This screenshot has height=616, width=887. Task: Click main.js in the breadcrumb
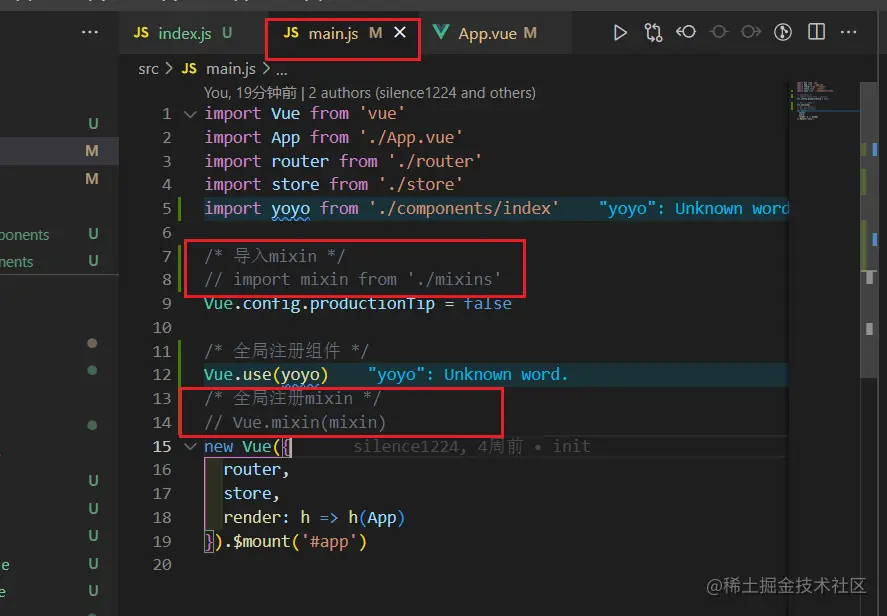[x=231, y=69]
